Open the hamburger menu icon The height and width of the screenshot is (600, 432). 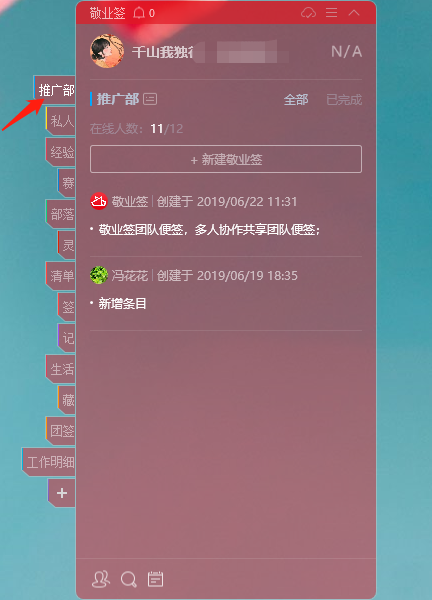tap(331, 13)
